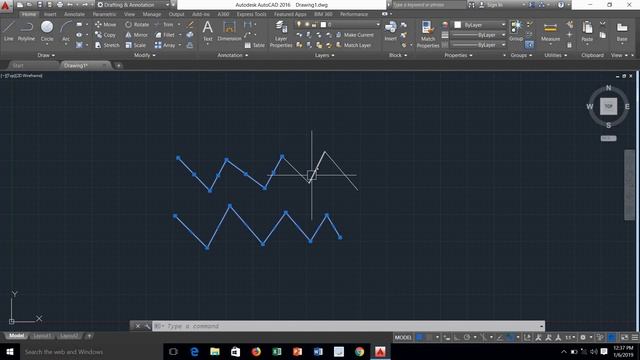Click the Stretch tool
This screenshot has width=640, height=360.
(x=107, y=45)
